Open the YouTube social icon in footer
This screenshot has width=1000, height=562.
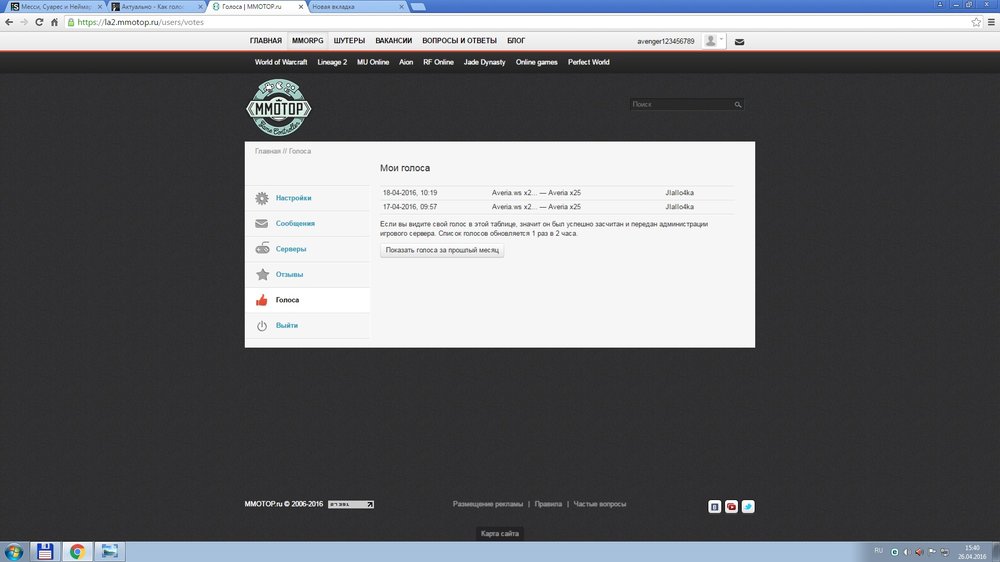(x=731, y=507)
